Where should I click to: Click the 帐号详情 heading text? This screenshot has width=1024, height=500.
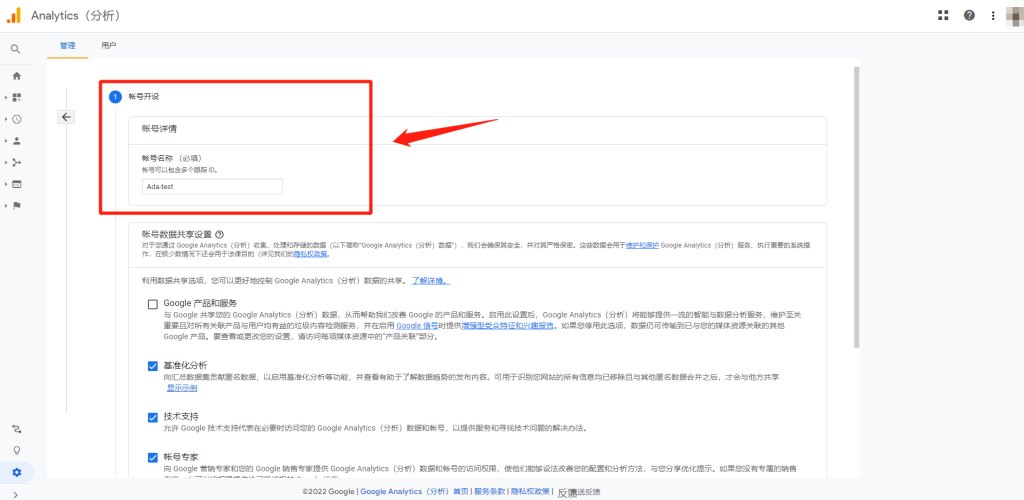tap(159, 129)
